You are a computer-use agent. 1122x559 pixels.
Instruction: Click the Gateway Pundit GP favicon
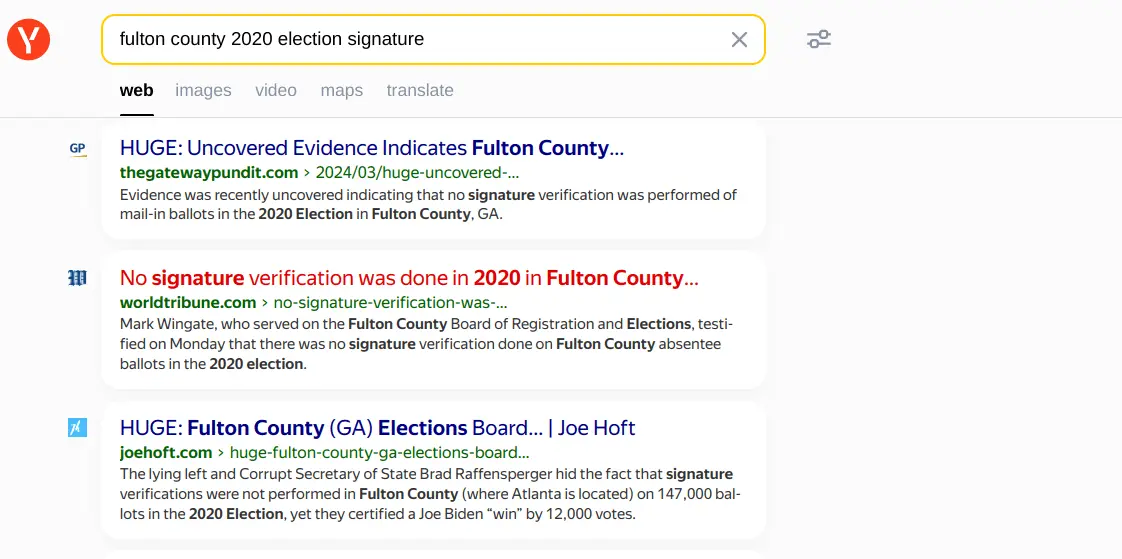pyautogui.click(x=78, y=149)
